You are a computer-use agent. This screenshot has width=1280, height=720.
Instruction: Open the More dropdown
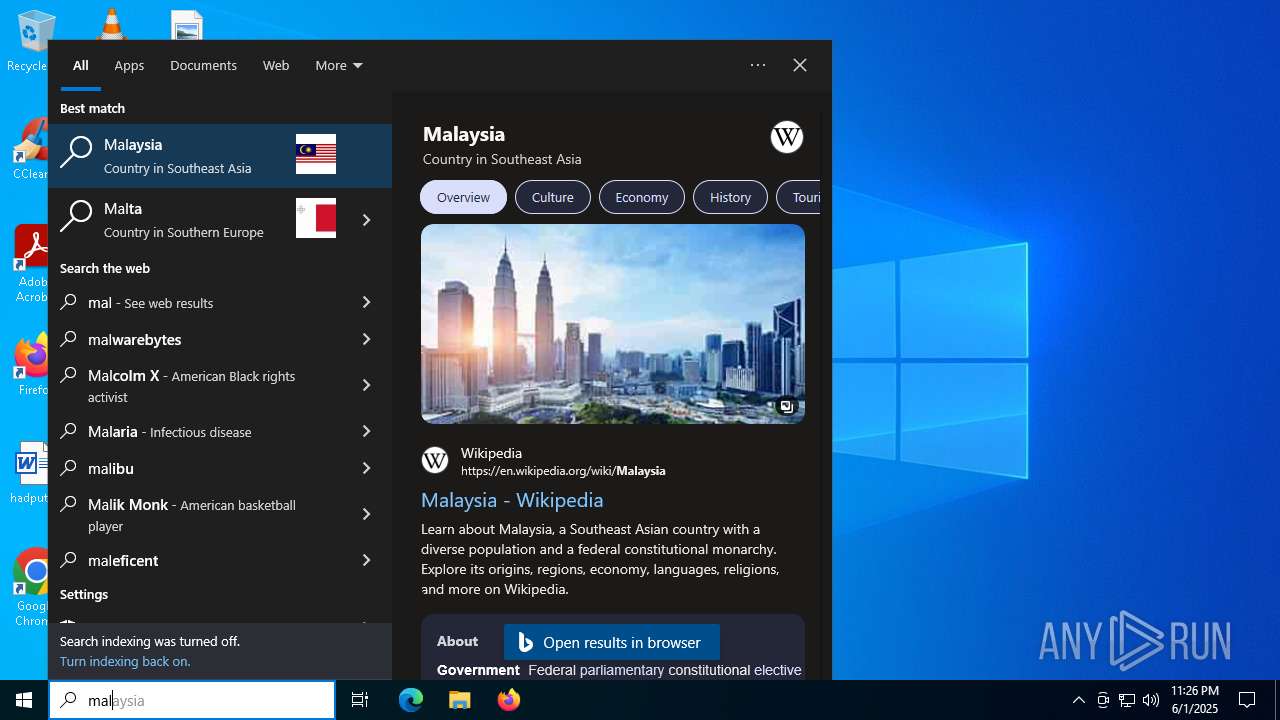click(x=339, y=65)
